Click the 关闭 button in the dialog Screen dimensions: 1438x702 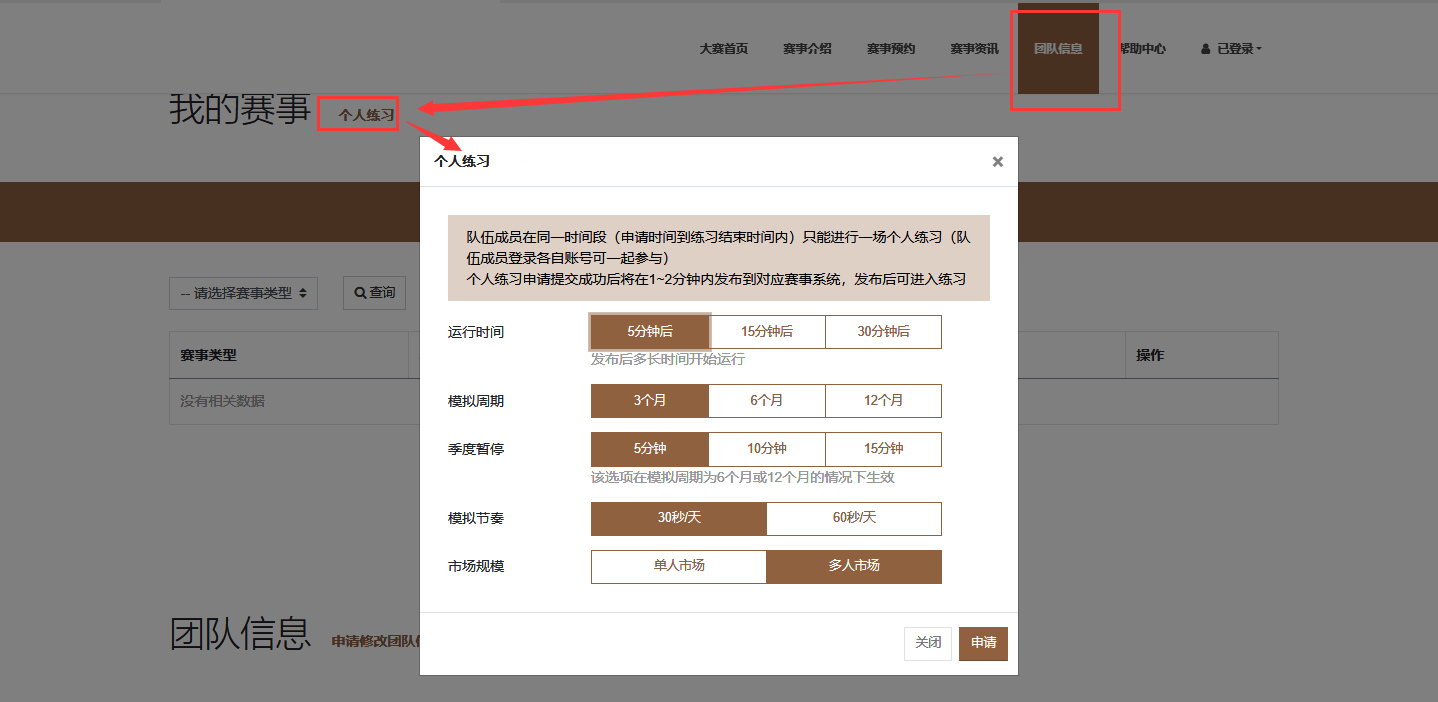click(x=927, y=643)
